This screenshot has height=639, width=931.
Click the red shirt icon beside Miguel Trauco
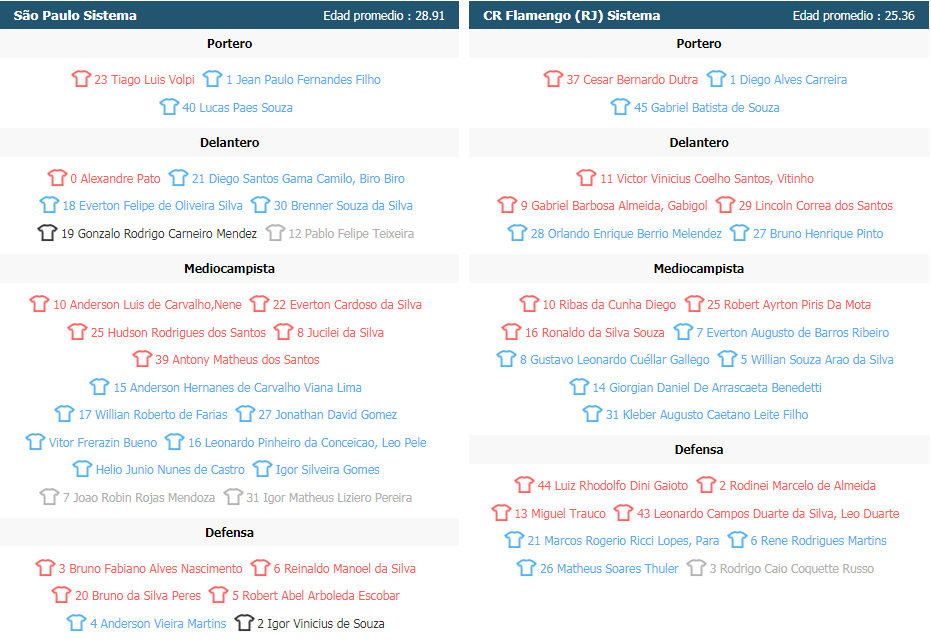click(502, 513)
